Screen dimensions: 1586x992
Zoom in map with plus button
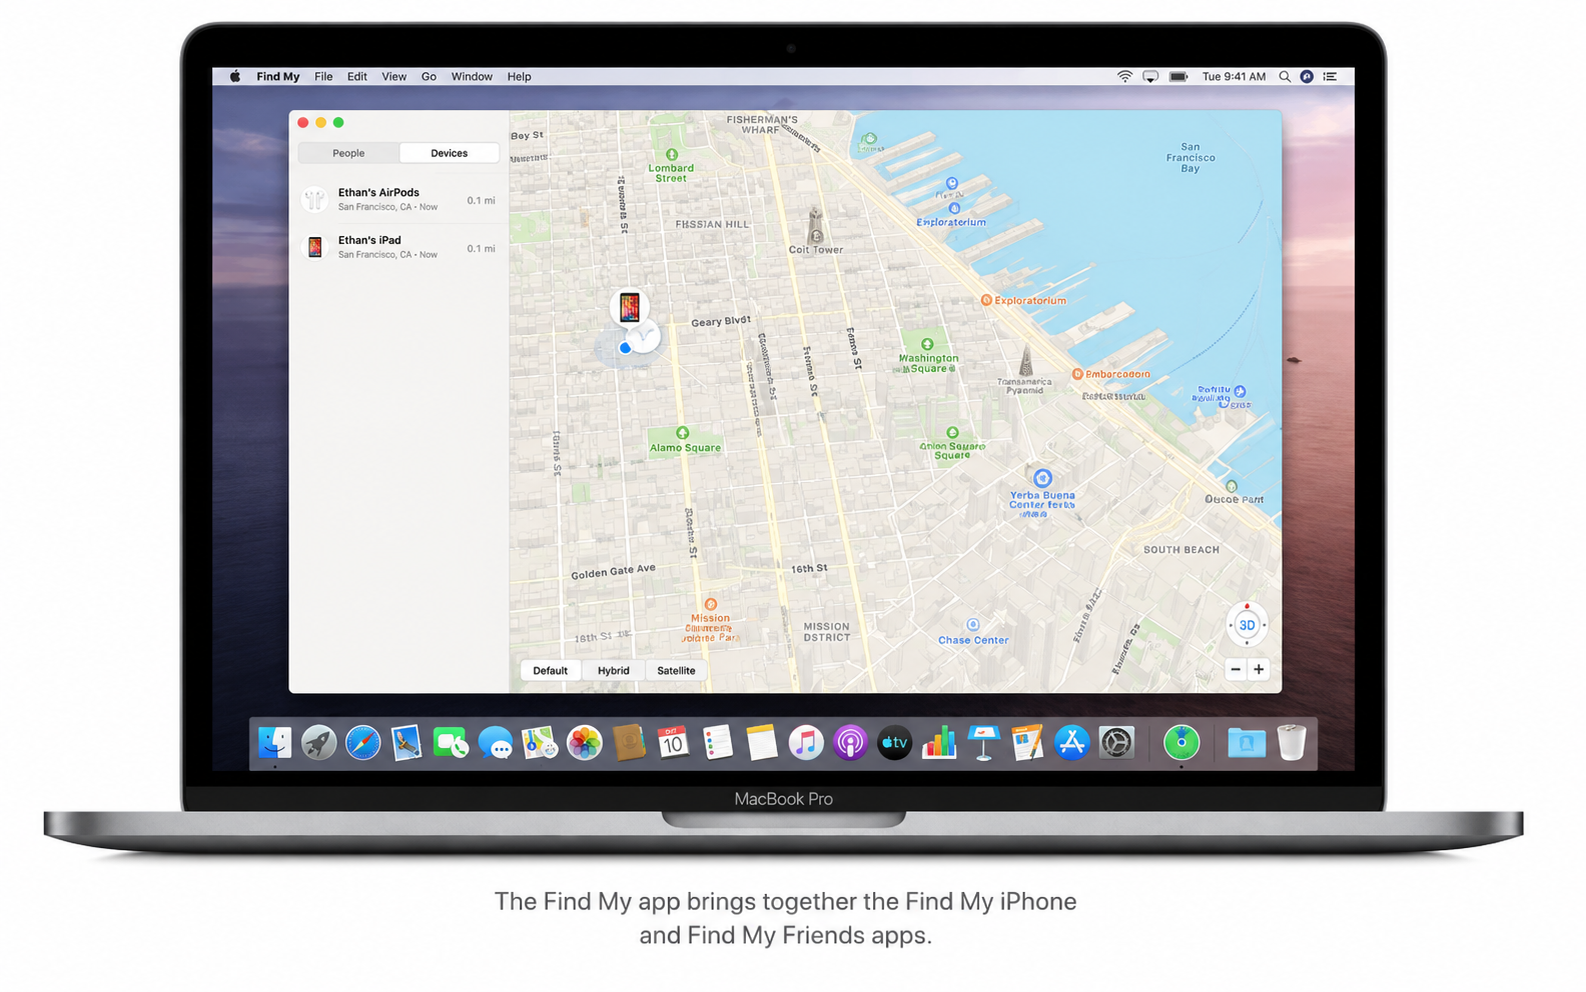tap(1259, 670)
